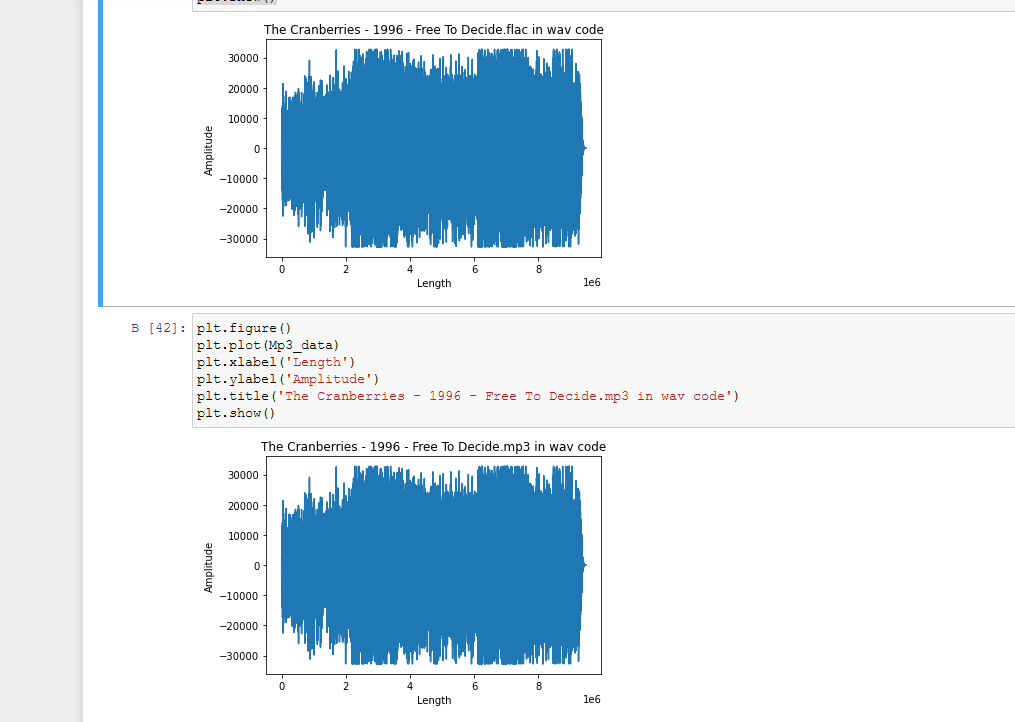Click the plt.ylabel('Amplitude') code line

coord(288,379)
